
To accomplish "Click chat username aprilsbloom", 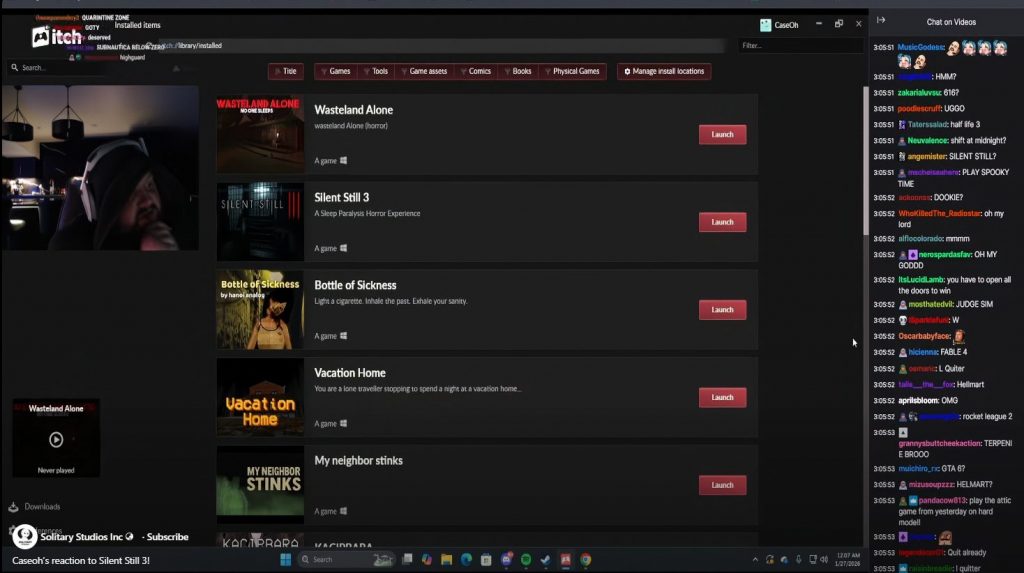I will click(918, 401).
